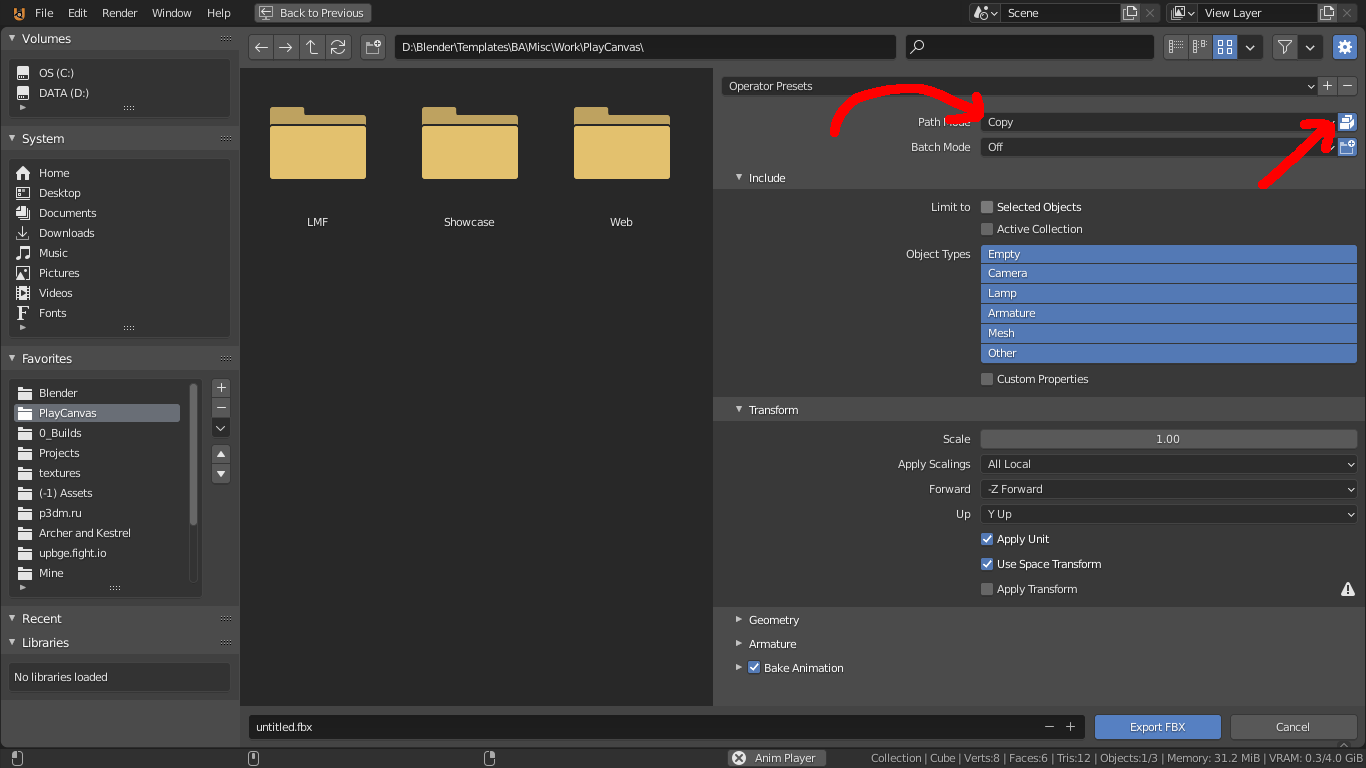Add current folder to Favorites with plus icon

[221, 388]
